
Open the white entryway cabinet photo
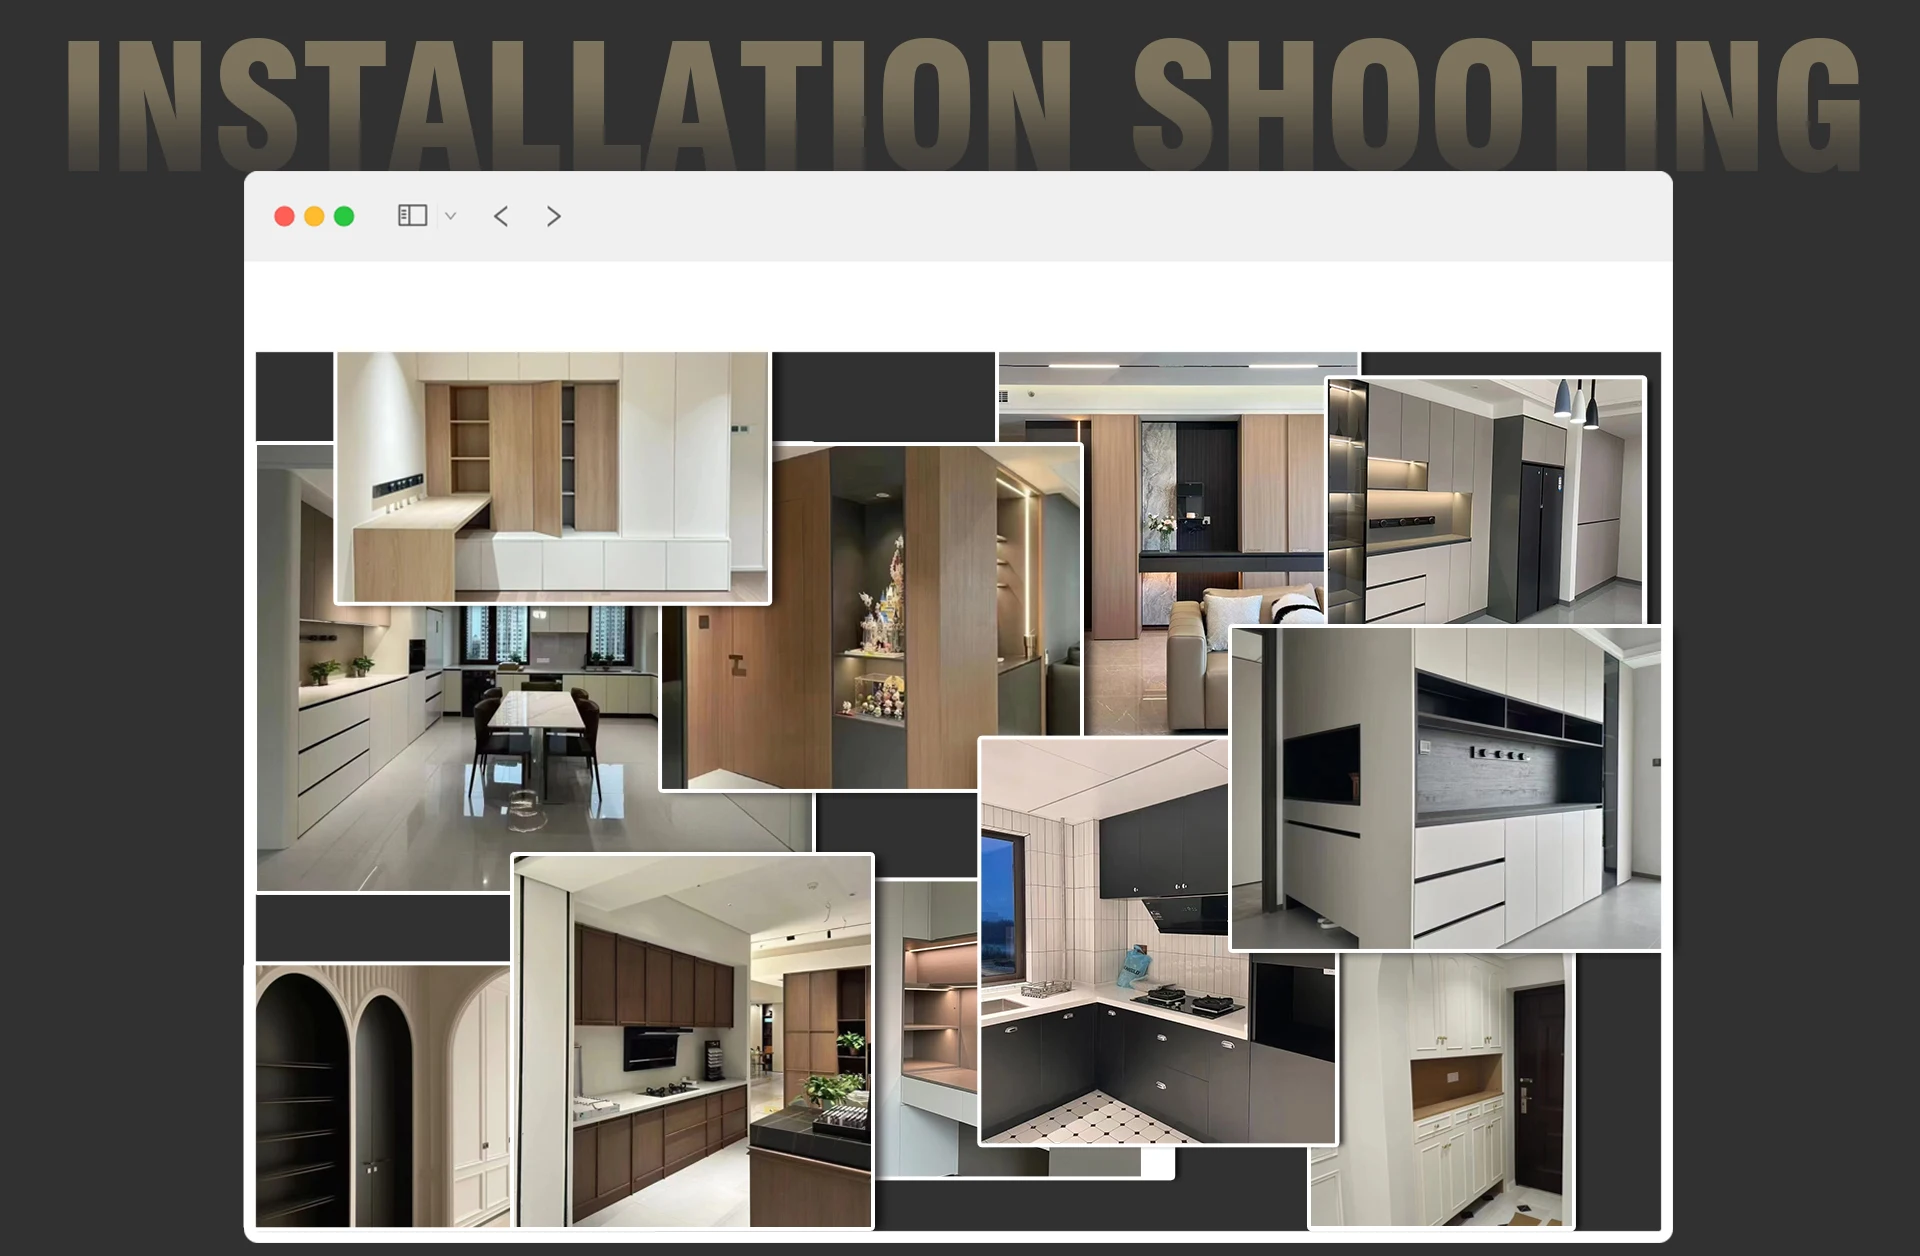point(1441,1090)
